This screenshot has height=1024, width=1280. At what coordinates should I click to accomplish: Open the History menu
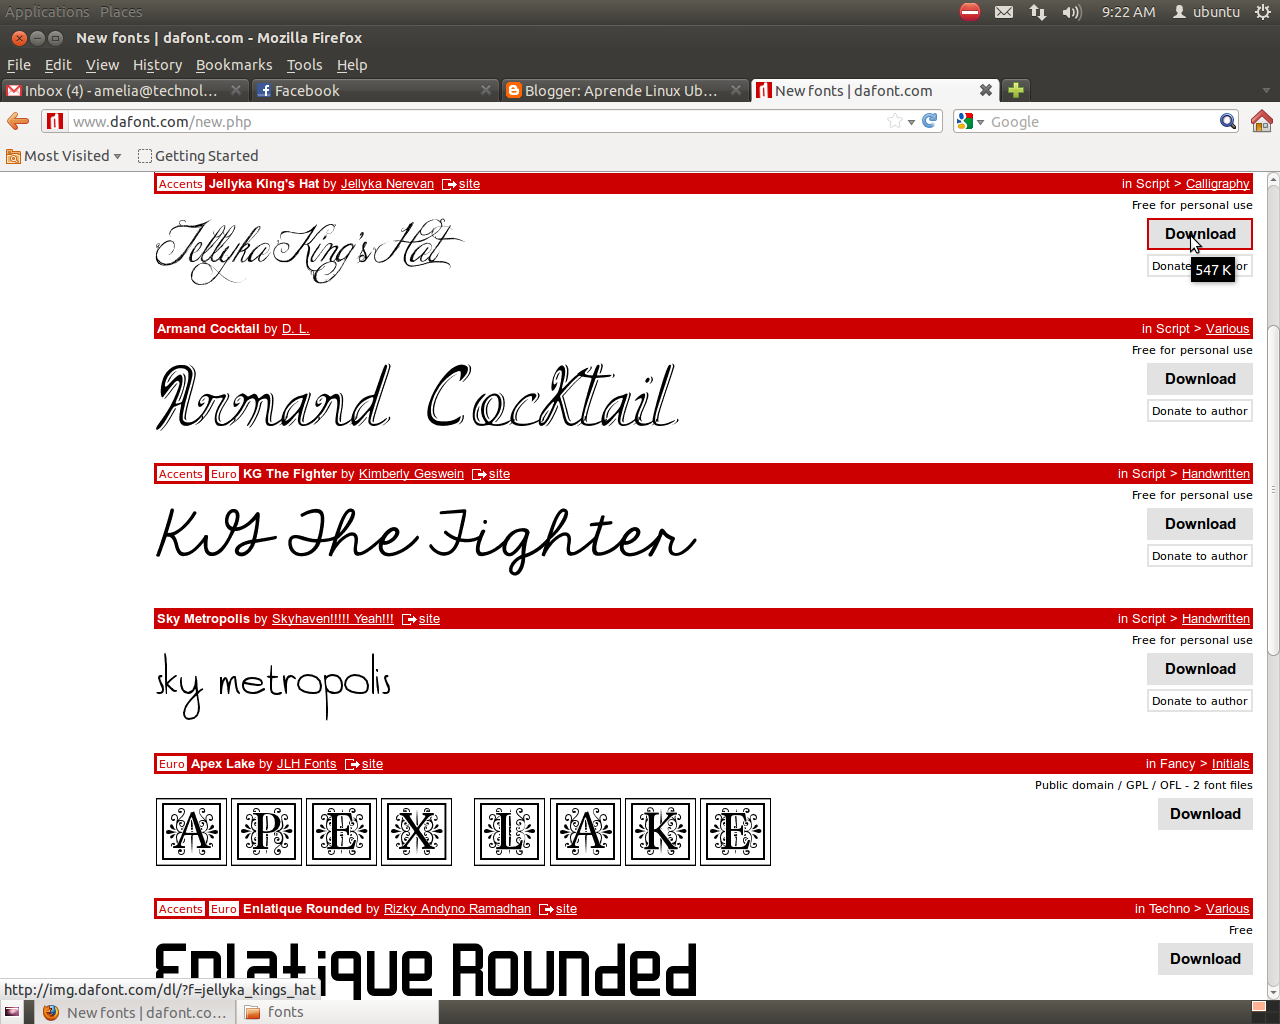157,65
